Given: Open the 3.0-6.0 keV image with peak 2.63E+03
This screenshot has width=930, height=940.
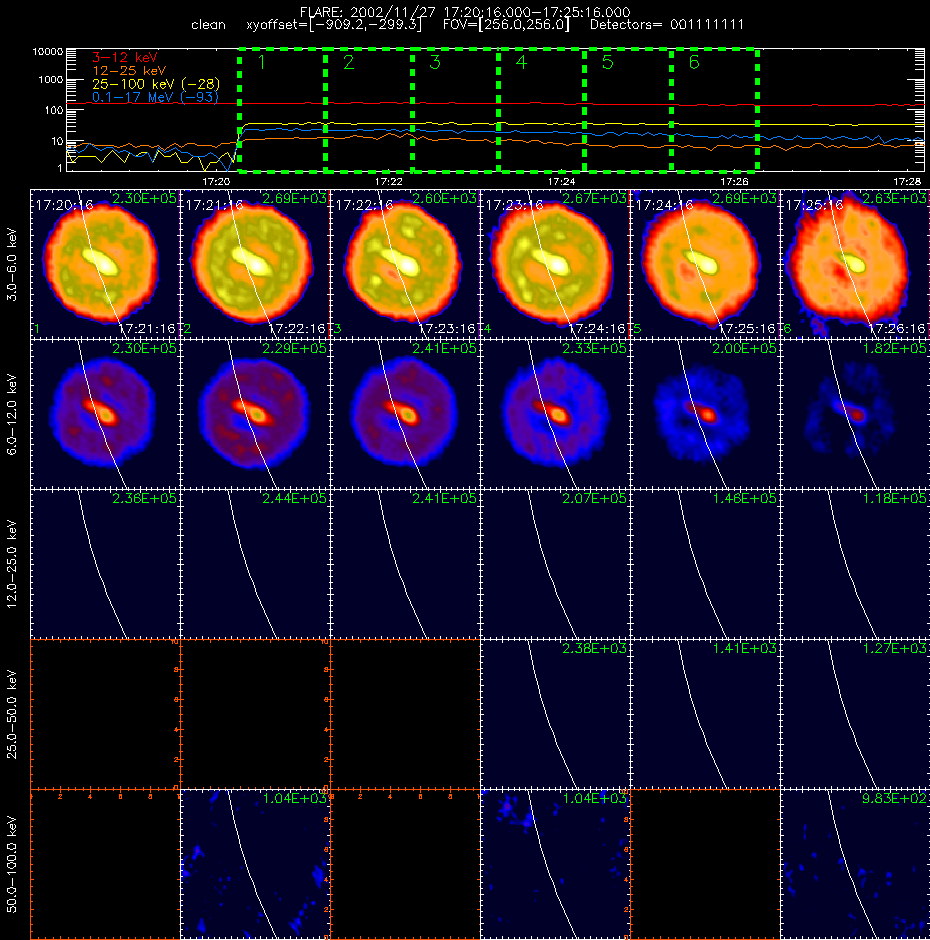Looking at the screenshot, I should [855, 264].
